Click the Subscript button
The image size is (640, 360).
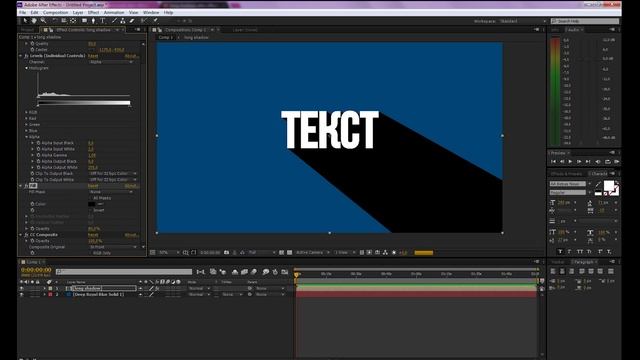[609, 252]
